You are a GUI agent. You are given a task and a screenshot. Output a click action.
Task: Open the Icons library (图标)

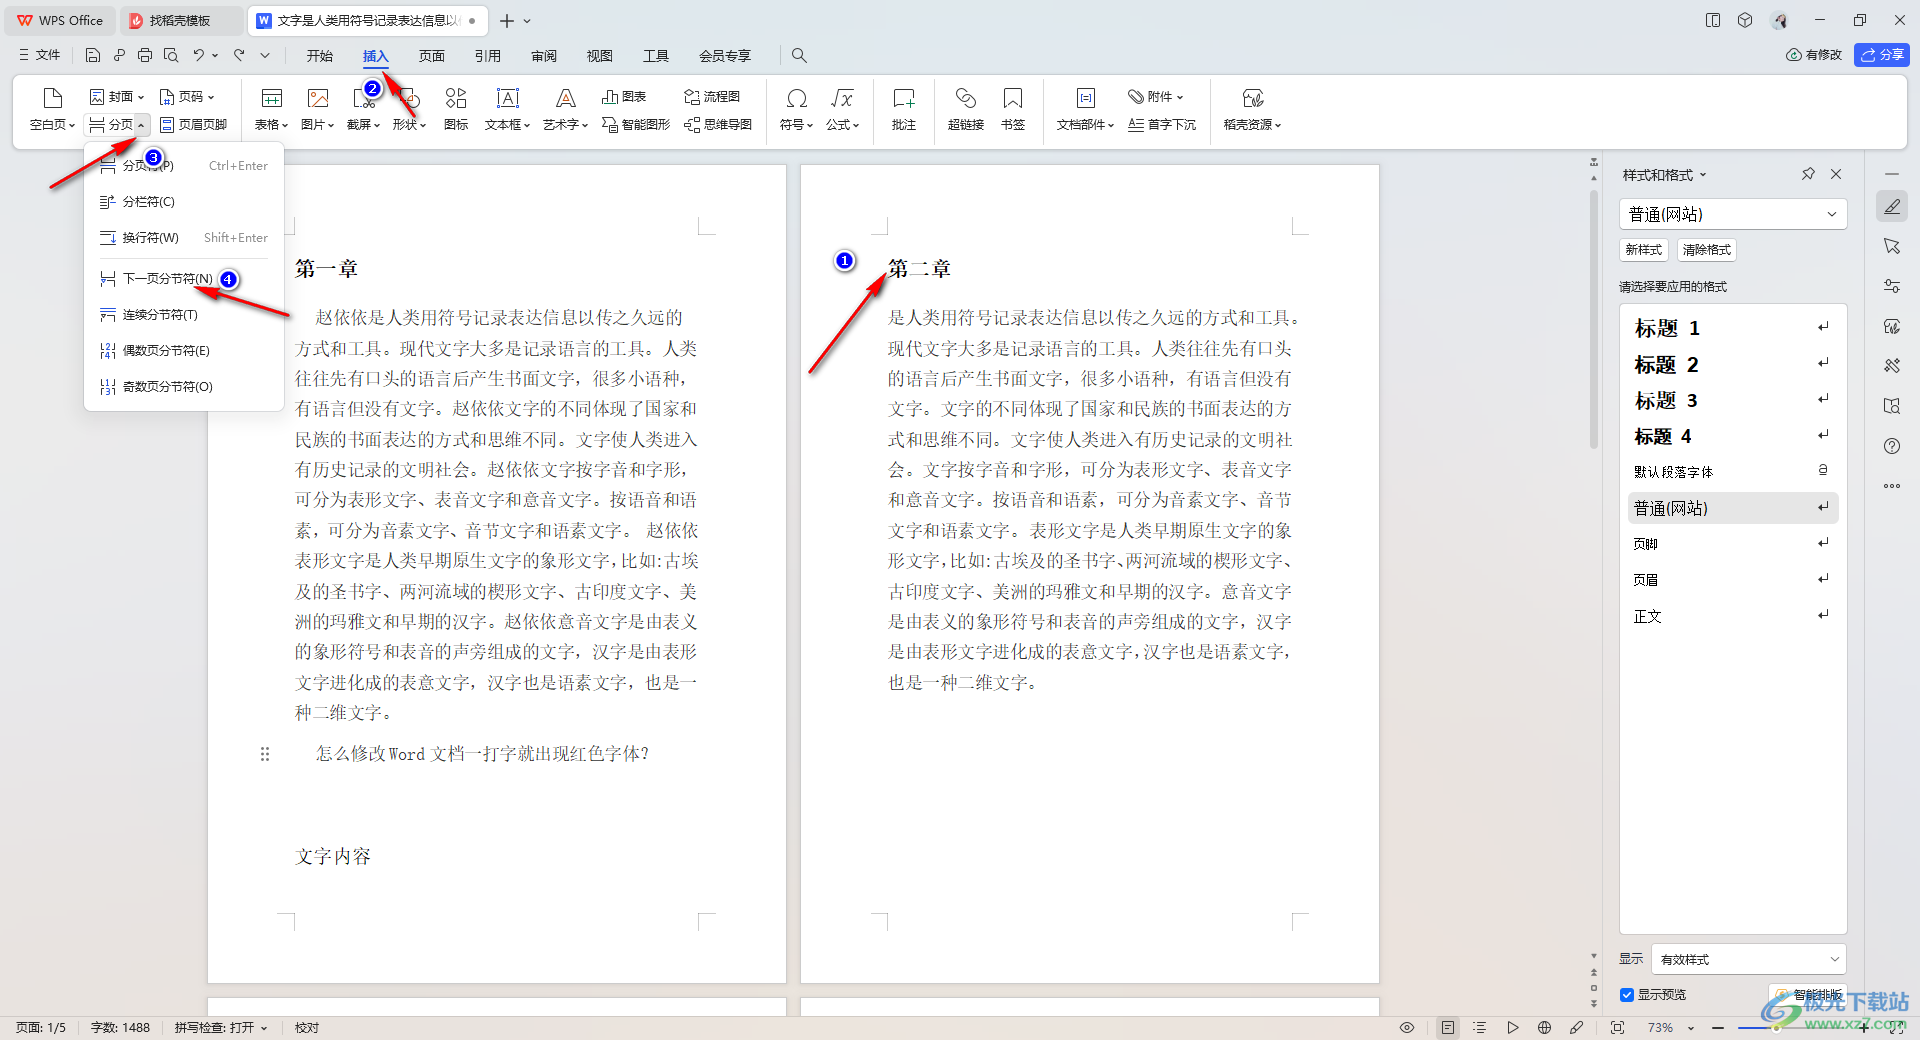coord(456,109)
